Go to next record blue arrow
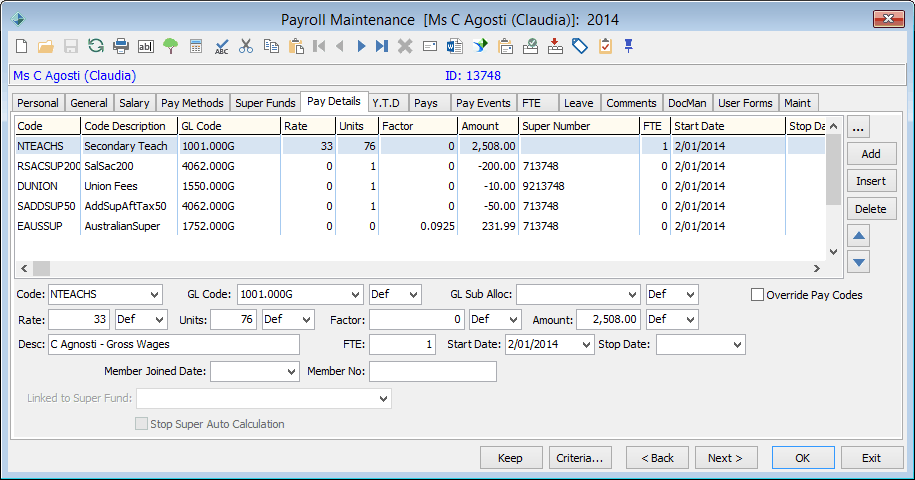This screenshot has height=480, width=915. 361,45
